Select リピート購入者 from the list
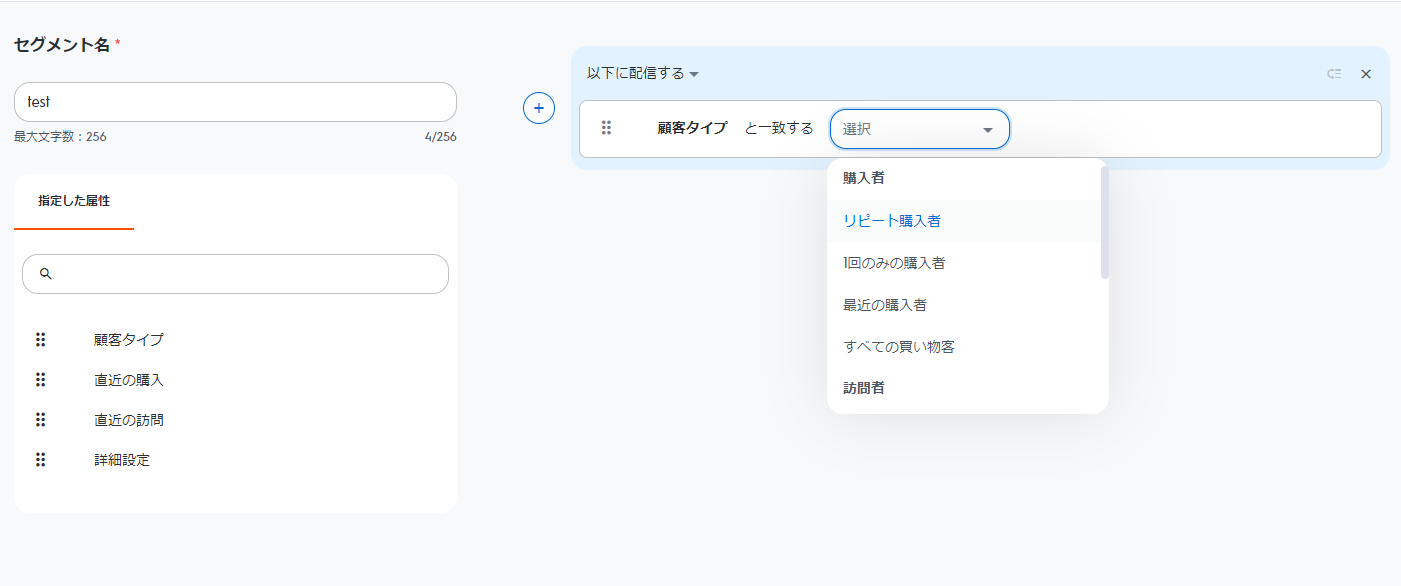Viewport: 1401px width, 586px height. click(892, 221)
